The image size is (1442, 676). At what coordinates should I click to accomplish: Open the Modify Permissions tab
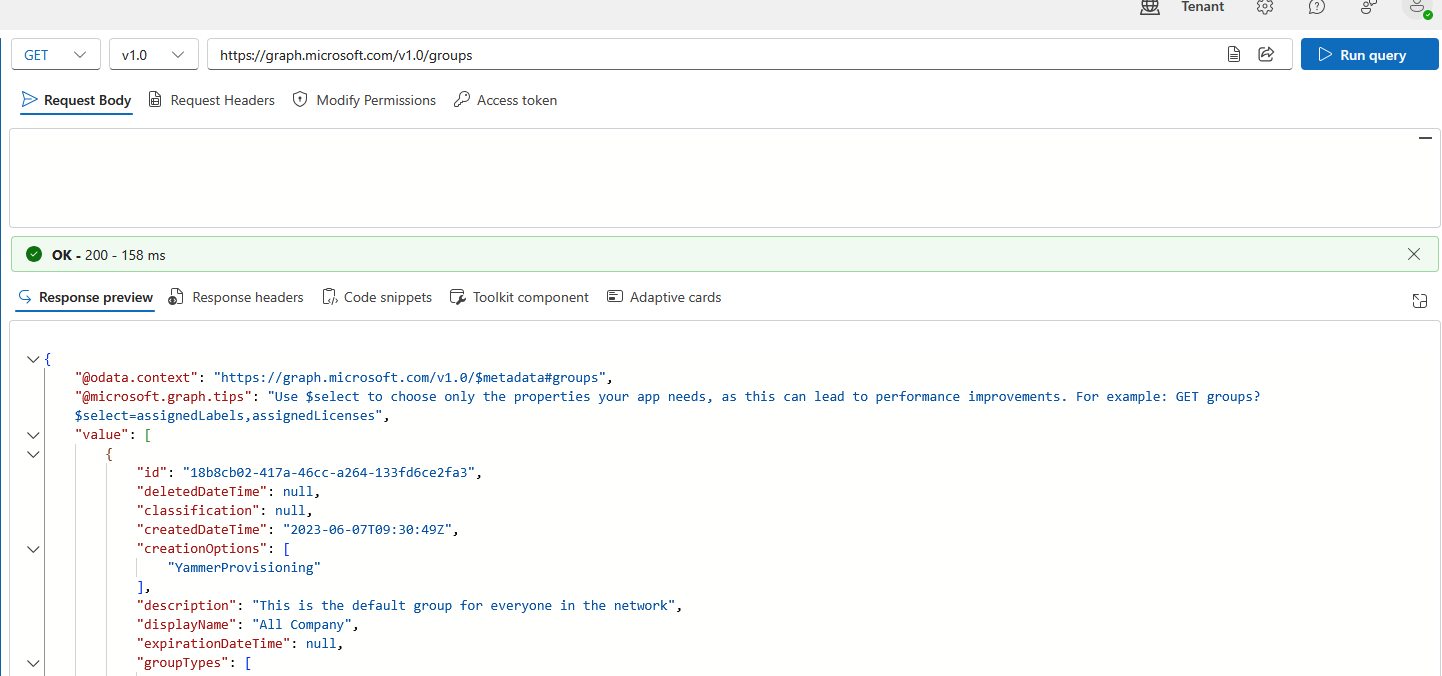364,100
